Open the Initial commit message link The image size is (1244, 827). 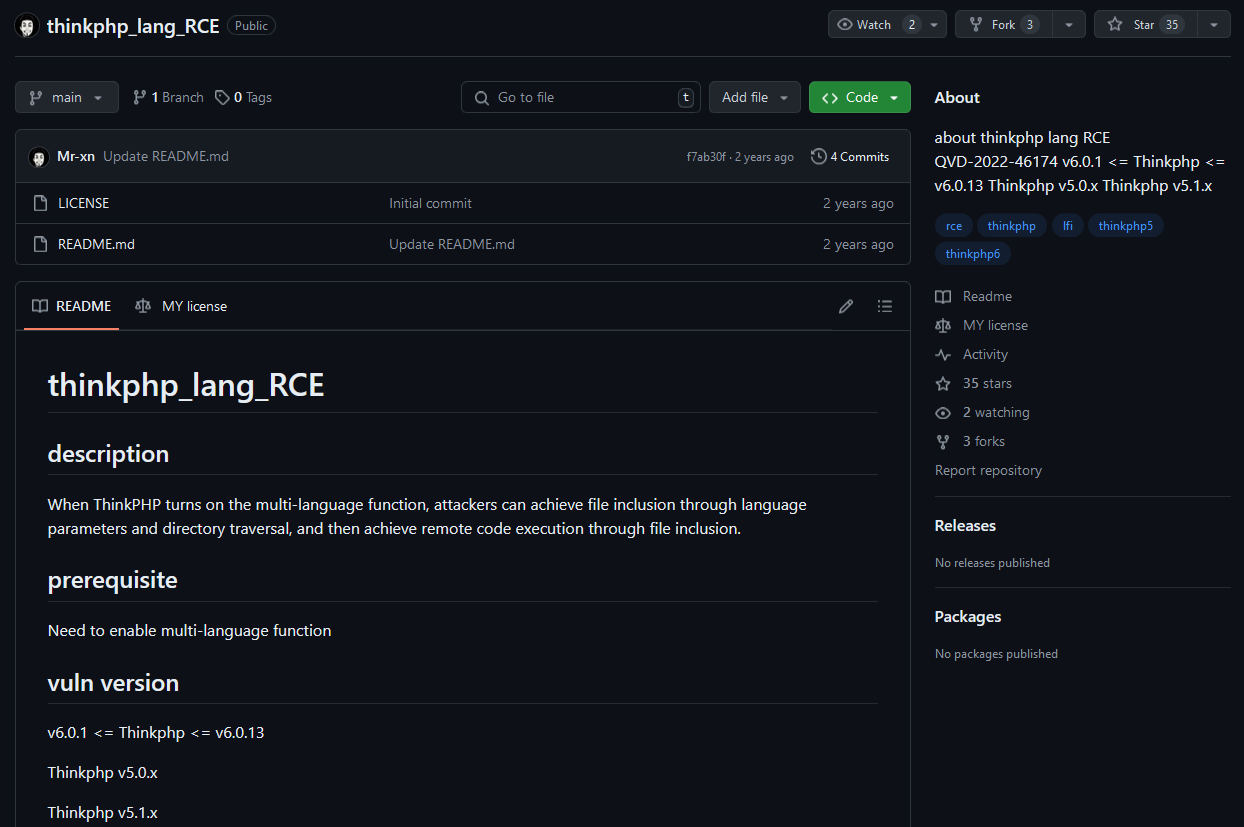click(x=430, y=203)
